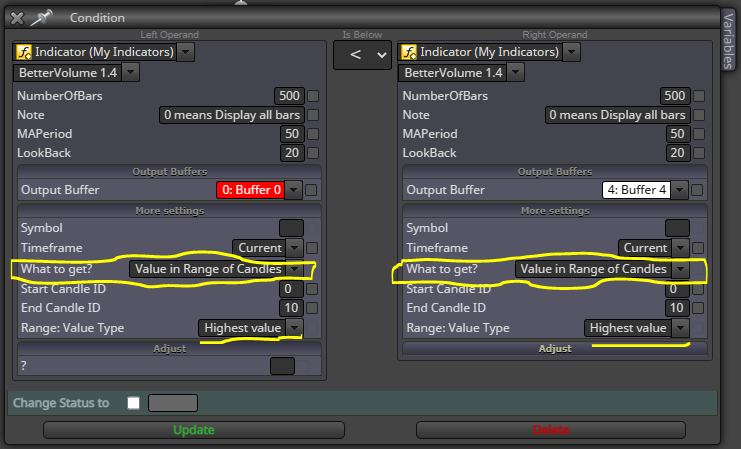Click right More settings section header
The height and width of the screenshot is (449, 741).
(x=555, y=211)
